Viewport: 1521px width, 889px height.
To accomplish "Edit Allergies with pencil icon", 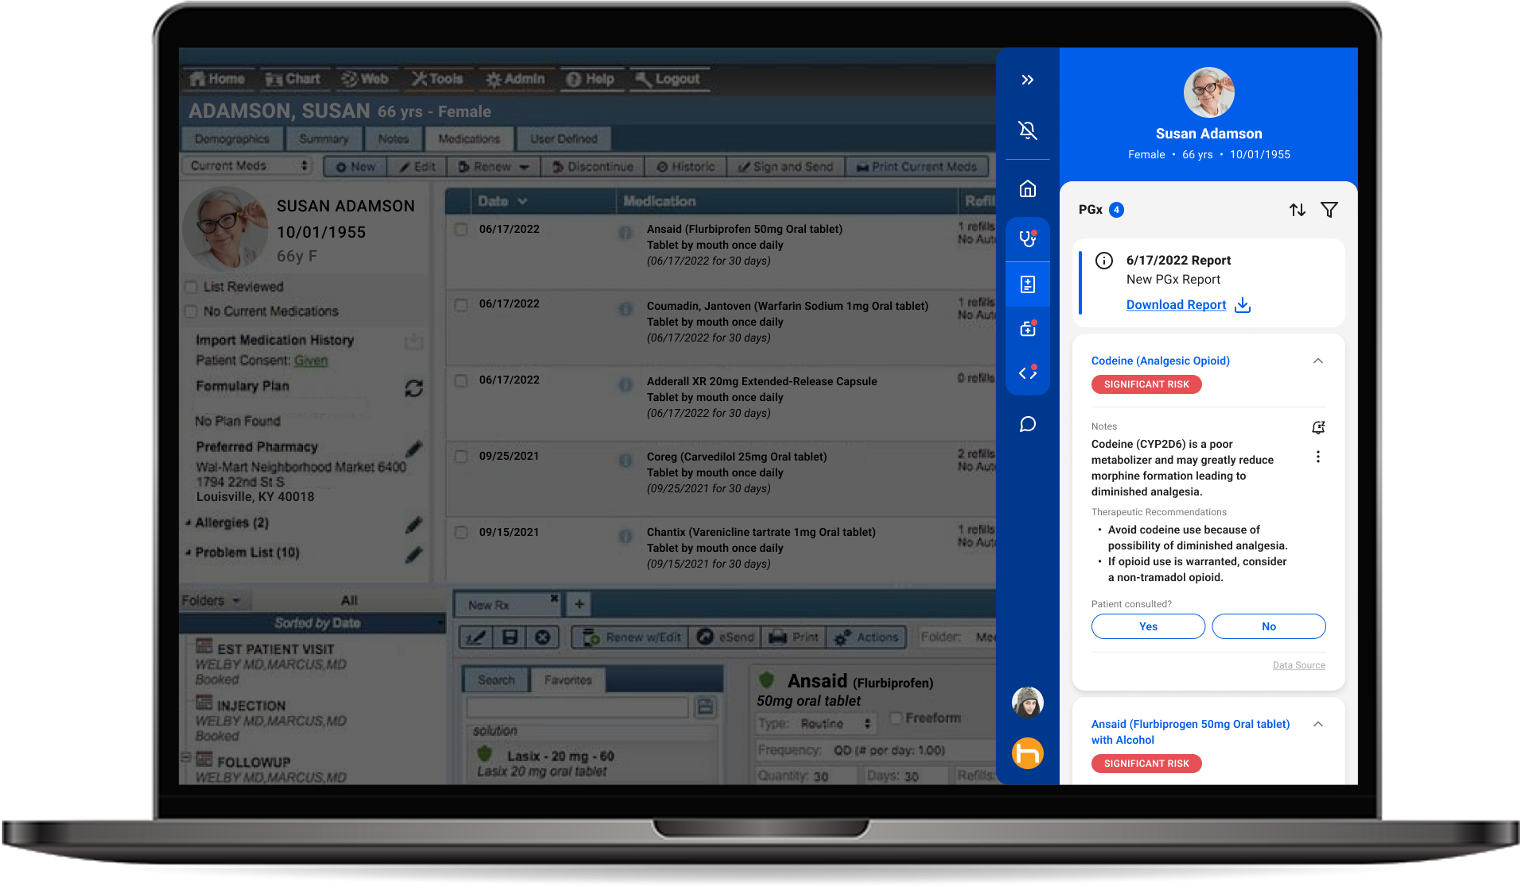I will pos(413,524).
